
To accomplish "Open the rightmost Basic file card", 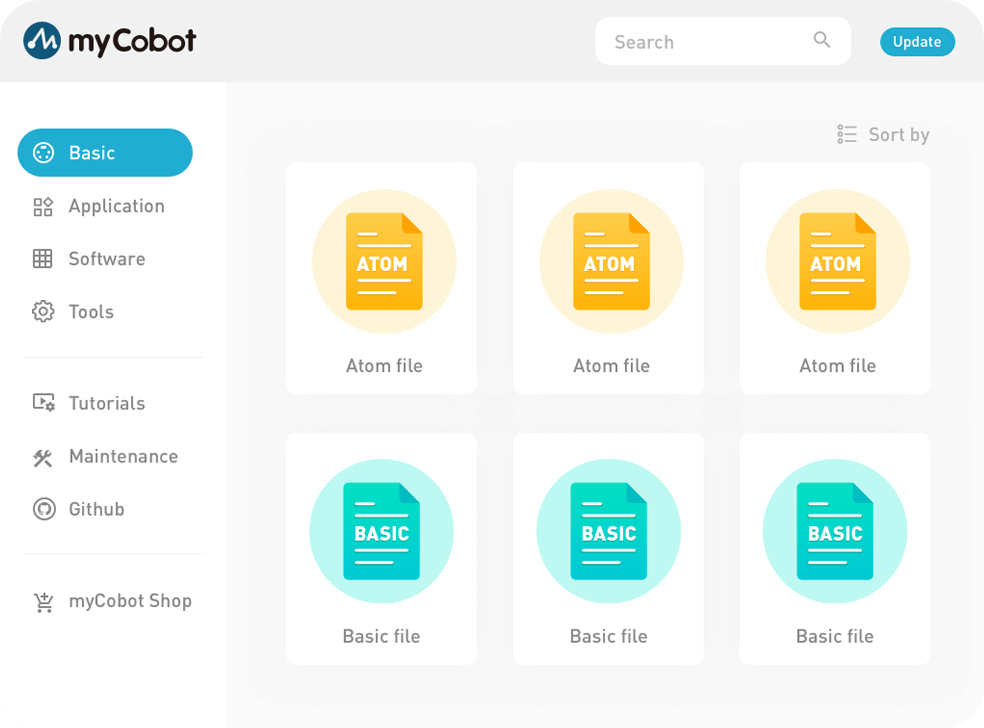I will tap(834, 548).
